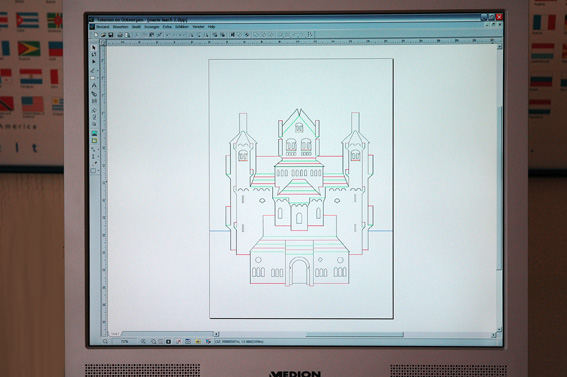Click the Print icon in toolbar
Viewport: 567px width, 377px height.
pos(120,35)
